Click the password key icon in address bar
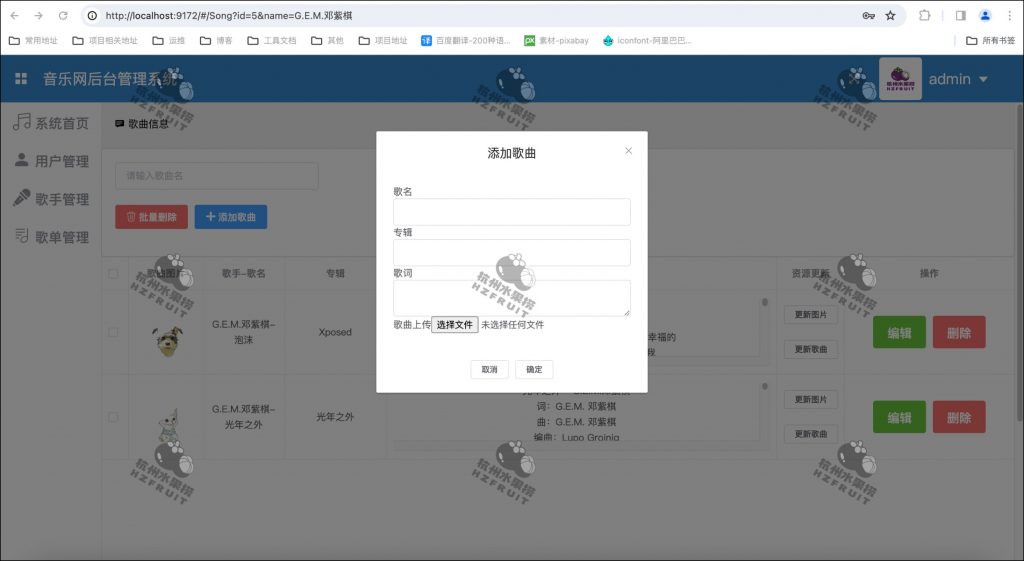This screenshot has height=561, width=1024. pyautogui.click(x=868, y=15)
